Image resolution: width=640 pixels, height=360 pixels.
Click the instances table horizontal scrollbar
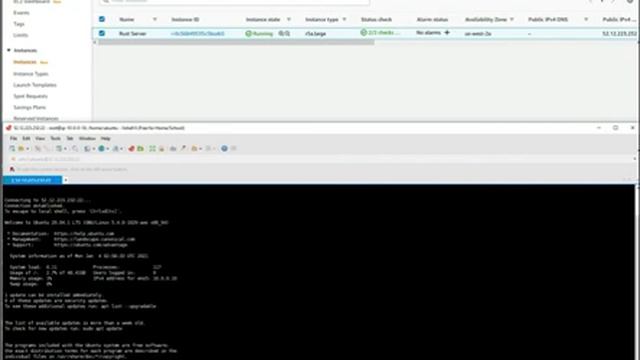(x=236, y=42)
